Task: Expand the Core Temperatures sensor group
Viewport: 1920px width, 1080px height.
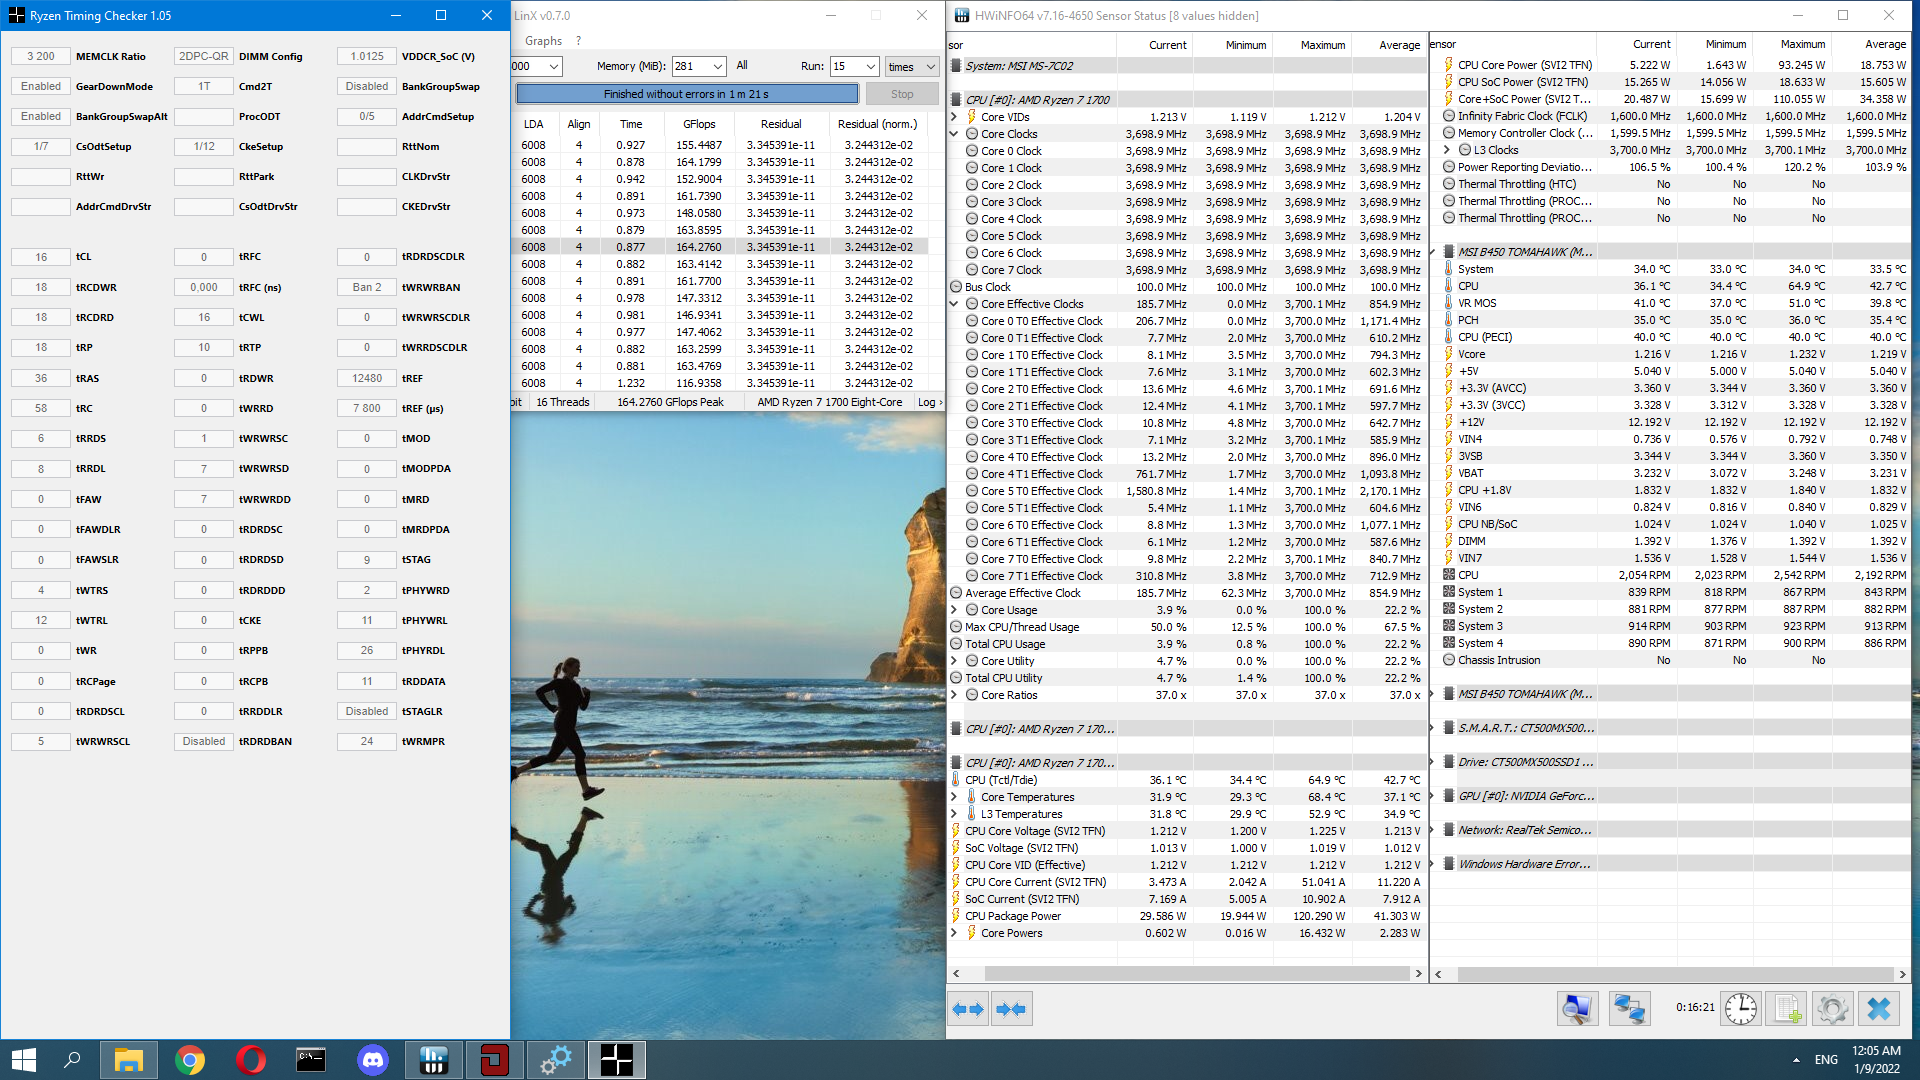Action: tap(954, 797)
